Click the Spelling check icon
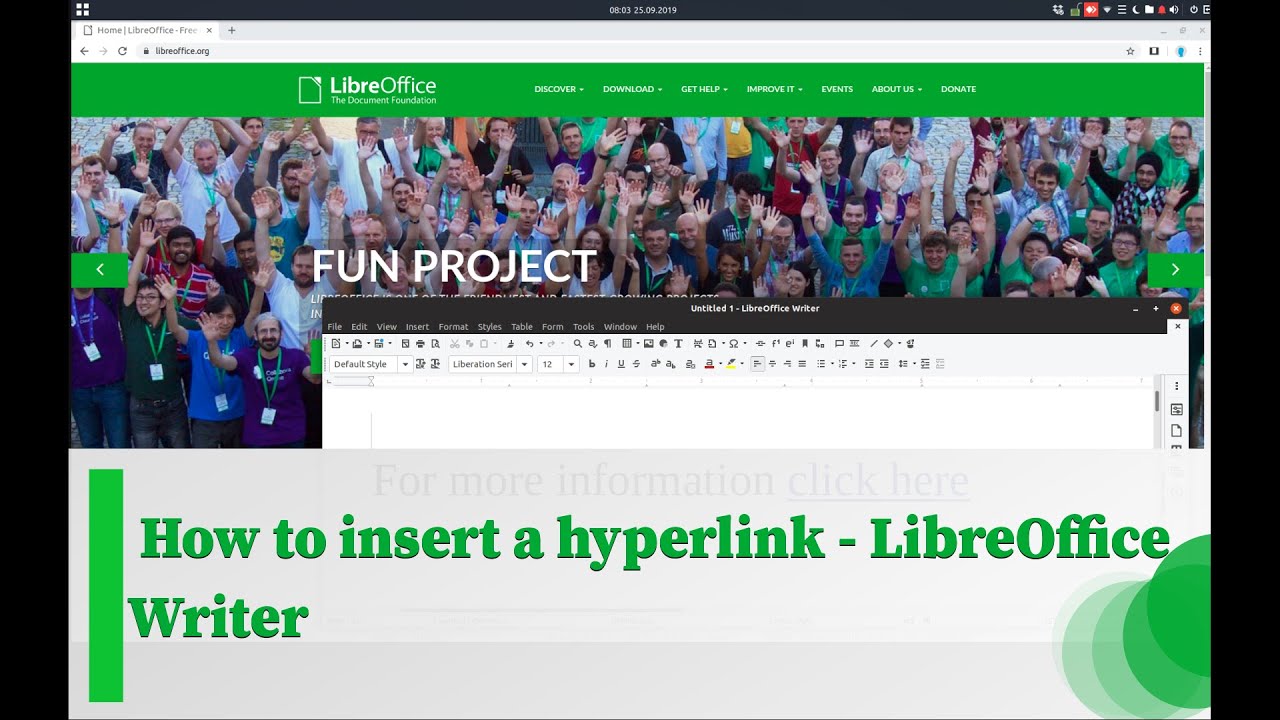Viewport: 1280px width, 720px height. [593, 343]
